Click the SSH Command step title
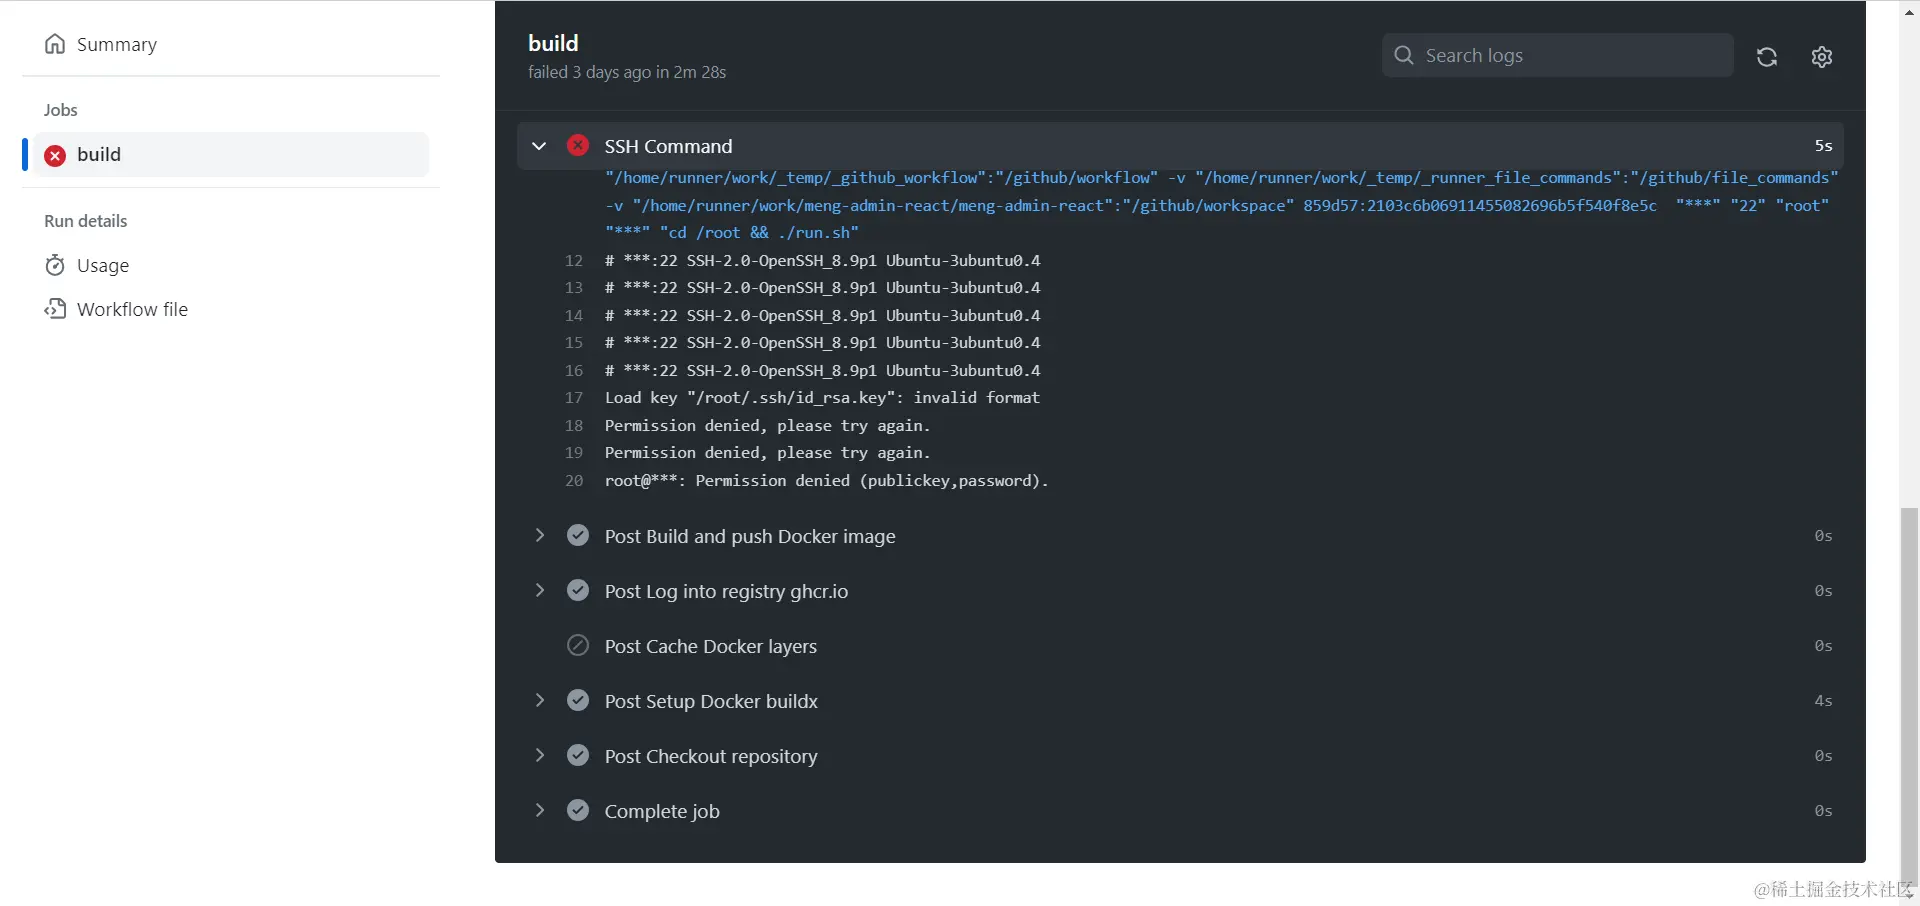 668,146
